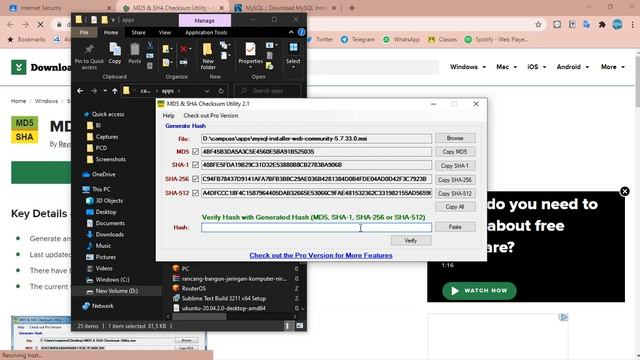This screenshot has width=640, height=360.
Task: Click the New folder icon in ribbon
Action: (207, 49)
